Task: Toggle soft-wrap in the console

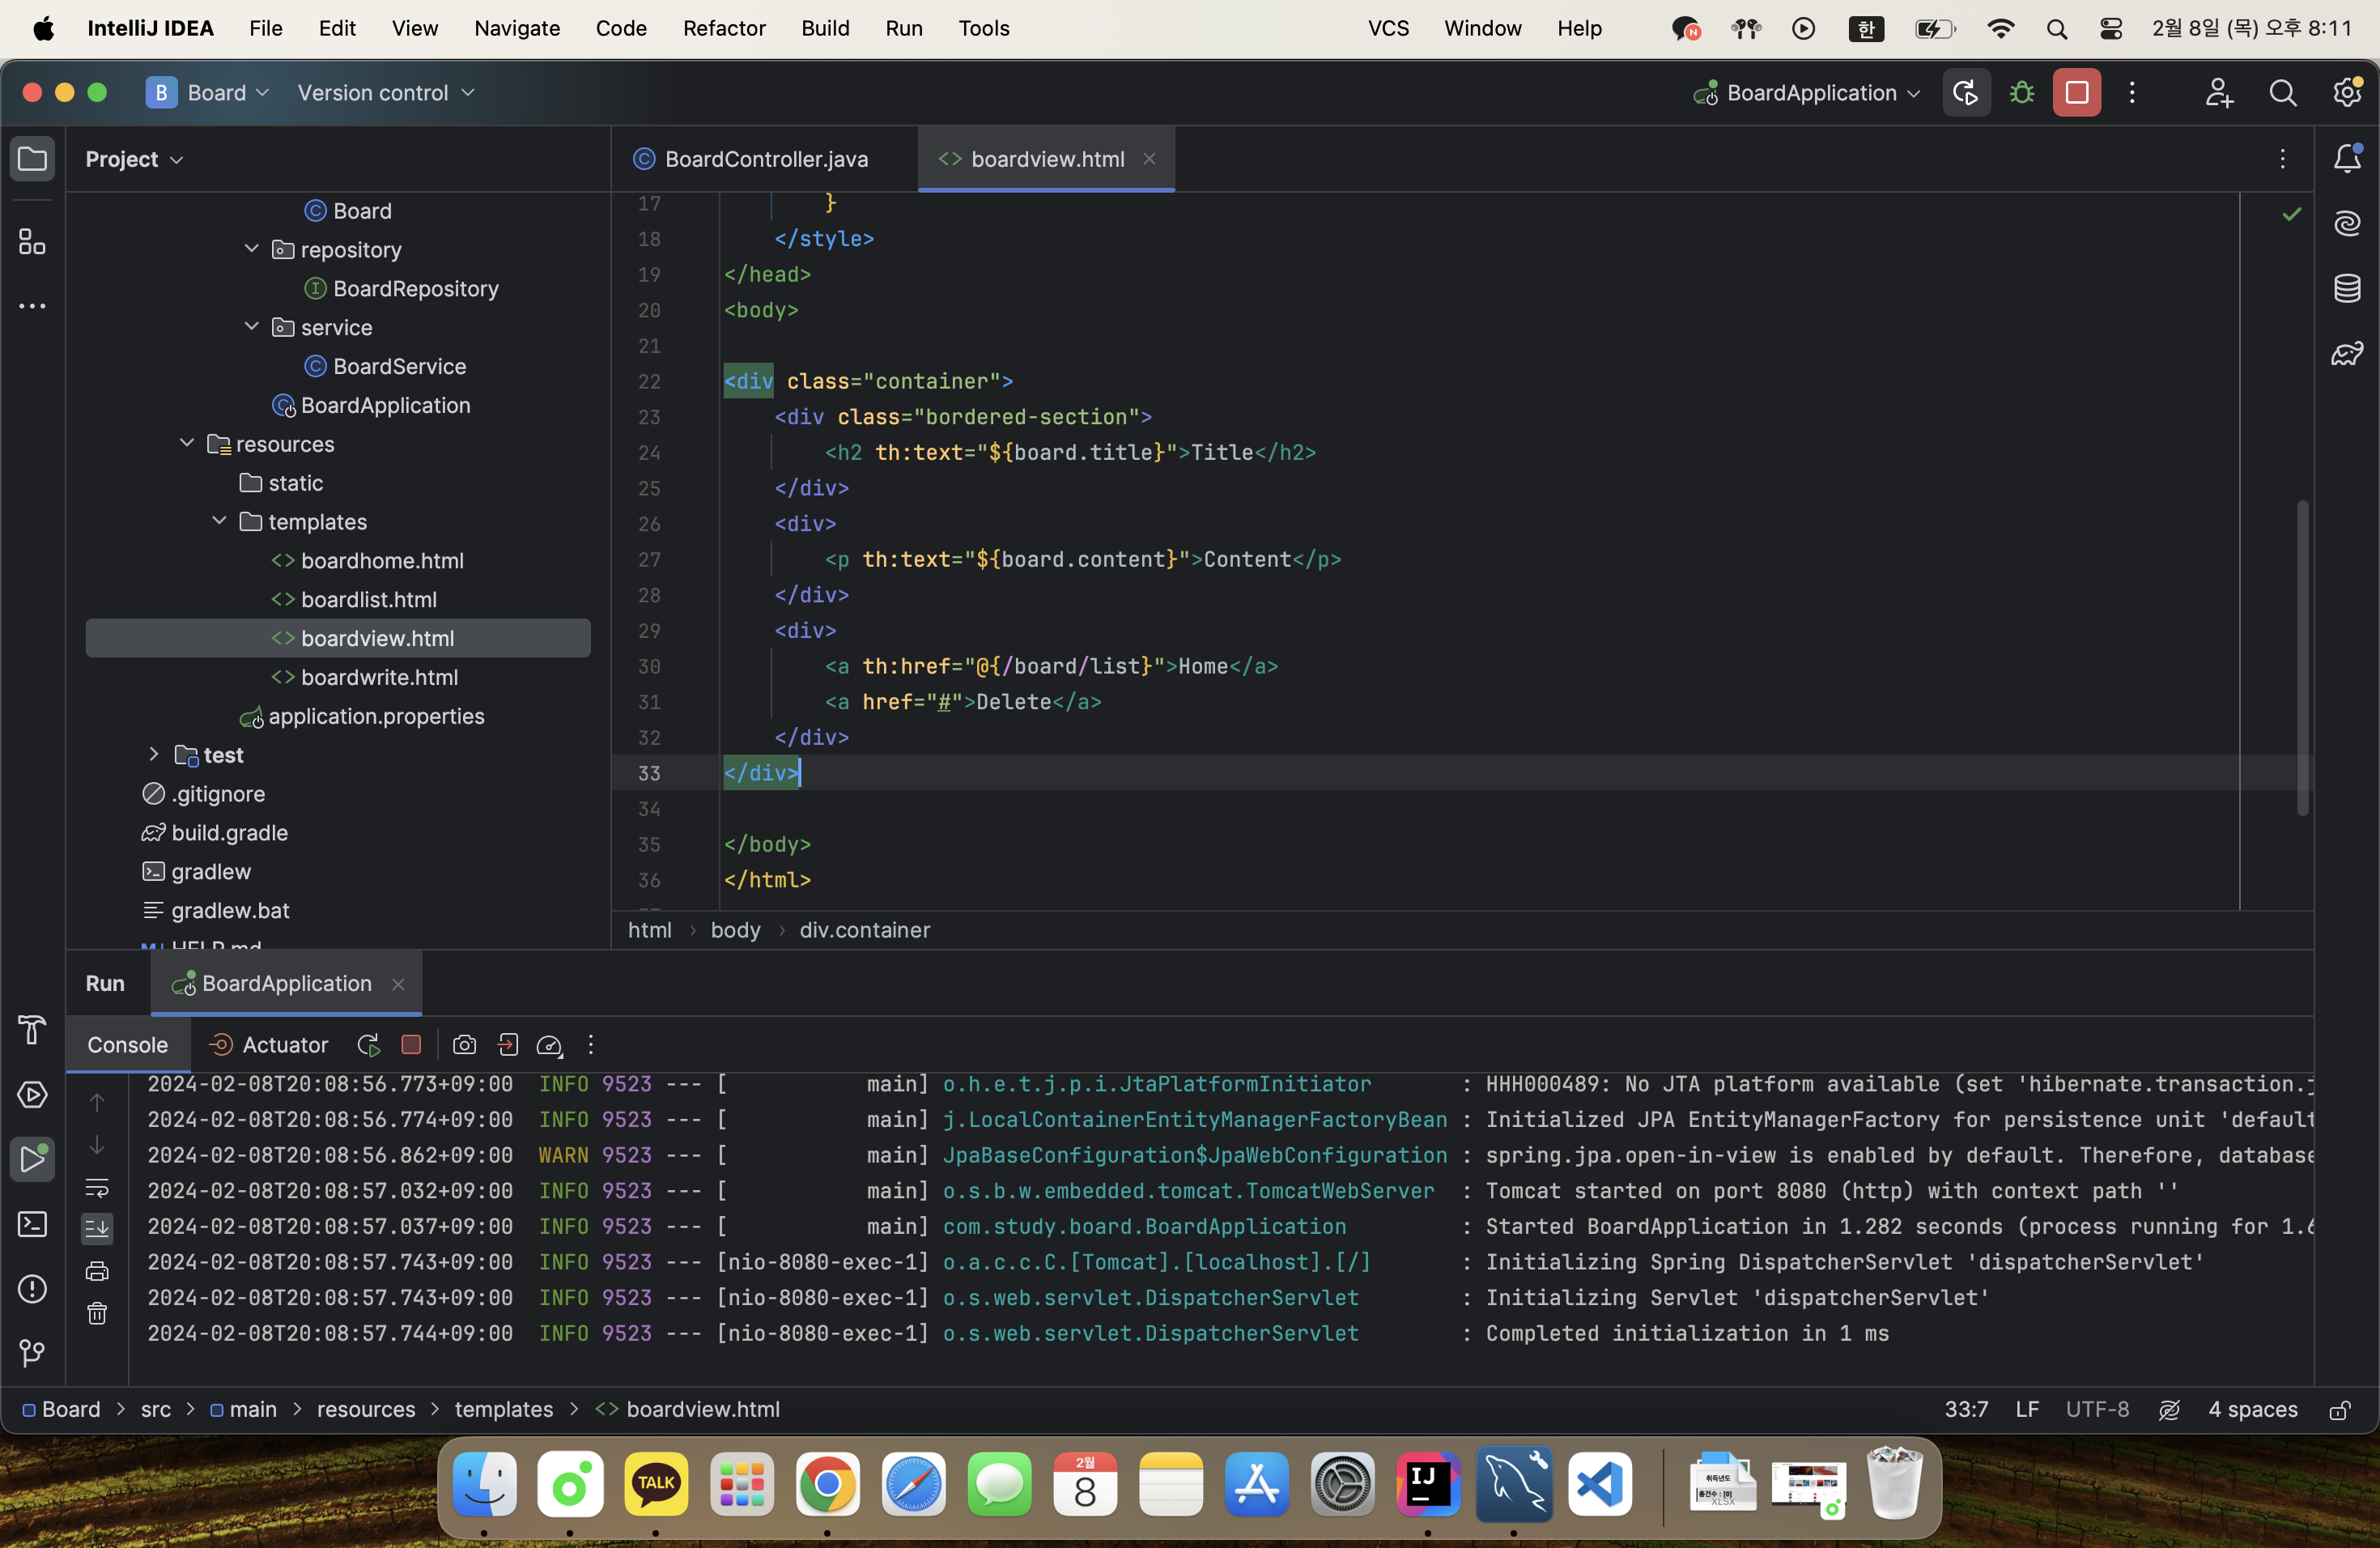Action: click(97, 1187)
